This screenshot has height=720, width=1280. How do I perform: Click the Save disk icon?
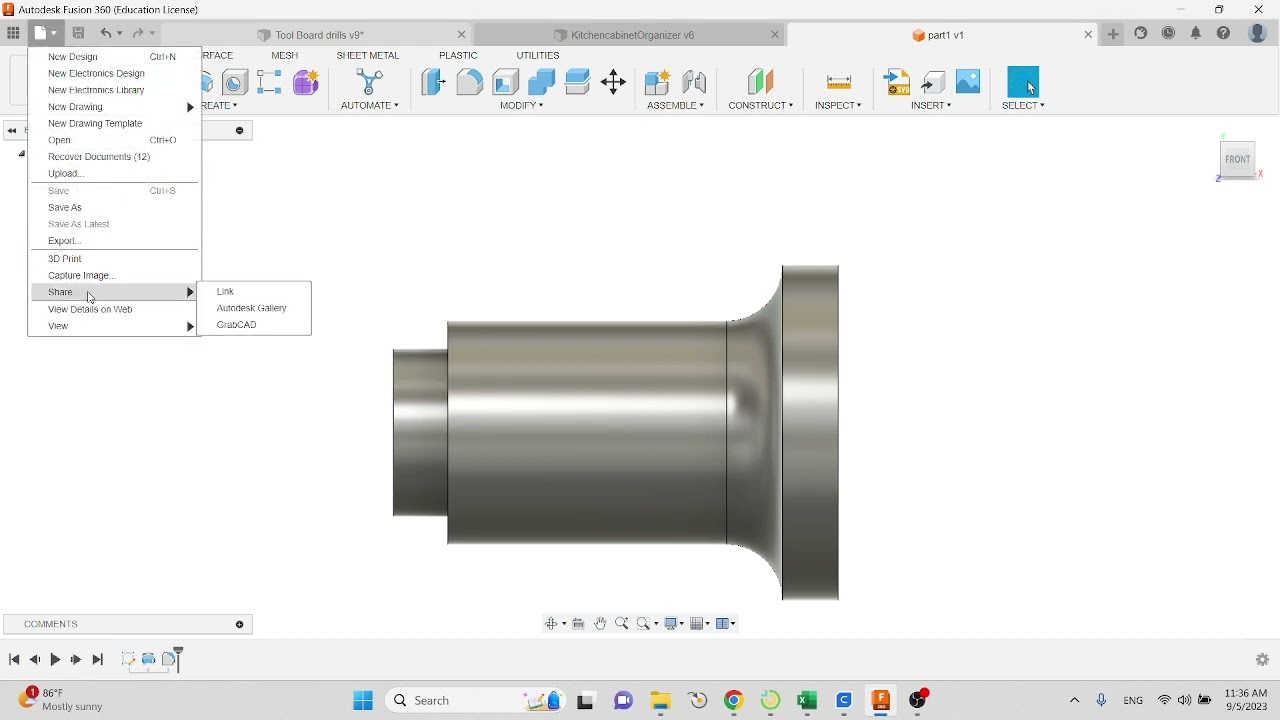point(79,33)
